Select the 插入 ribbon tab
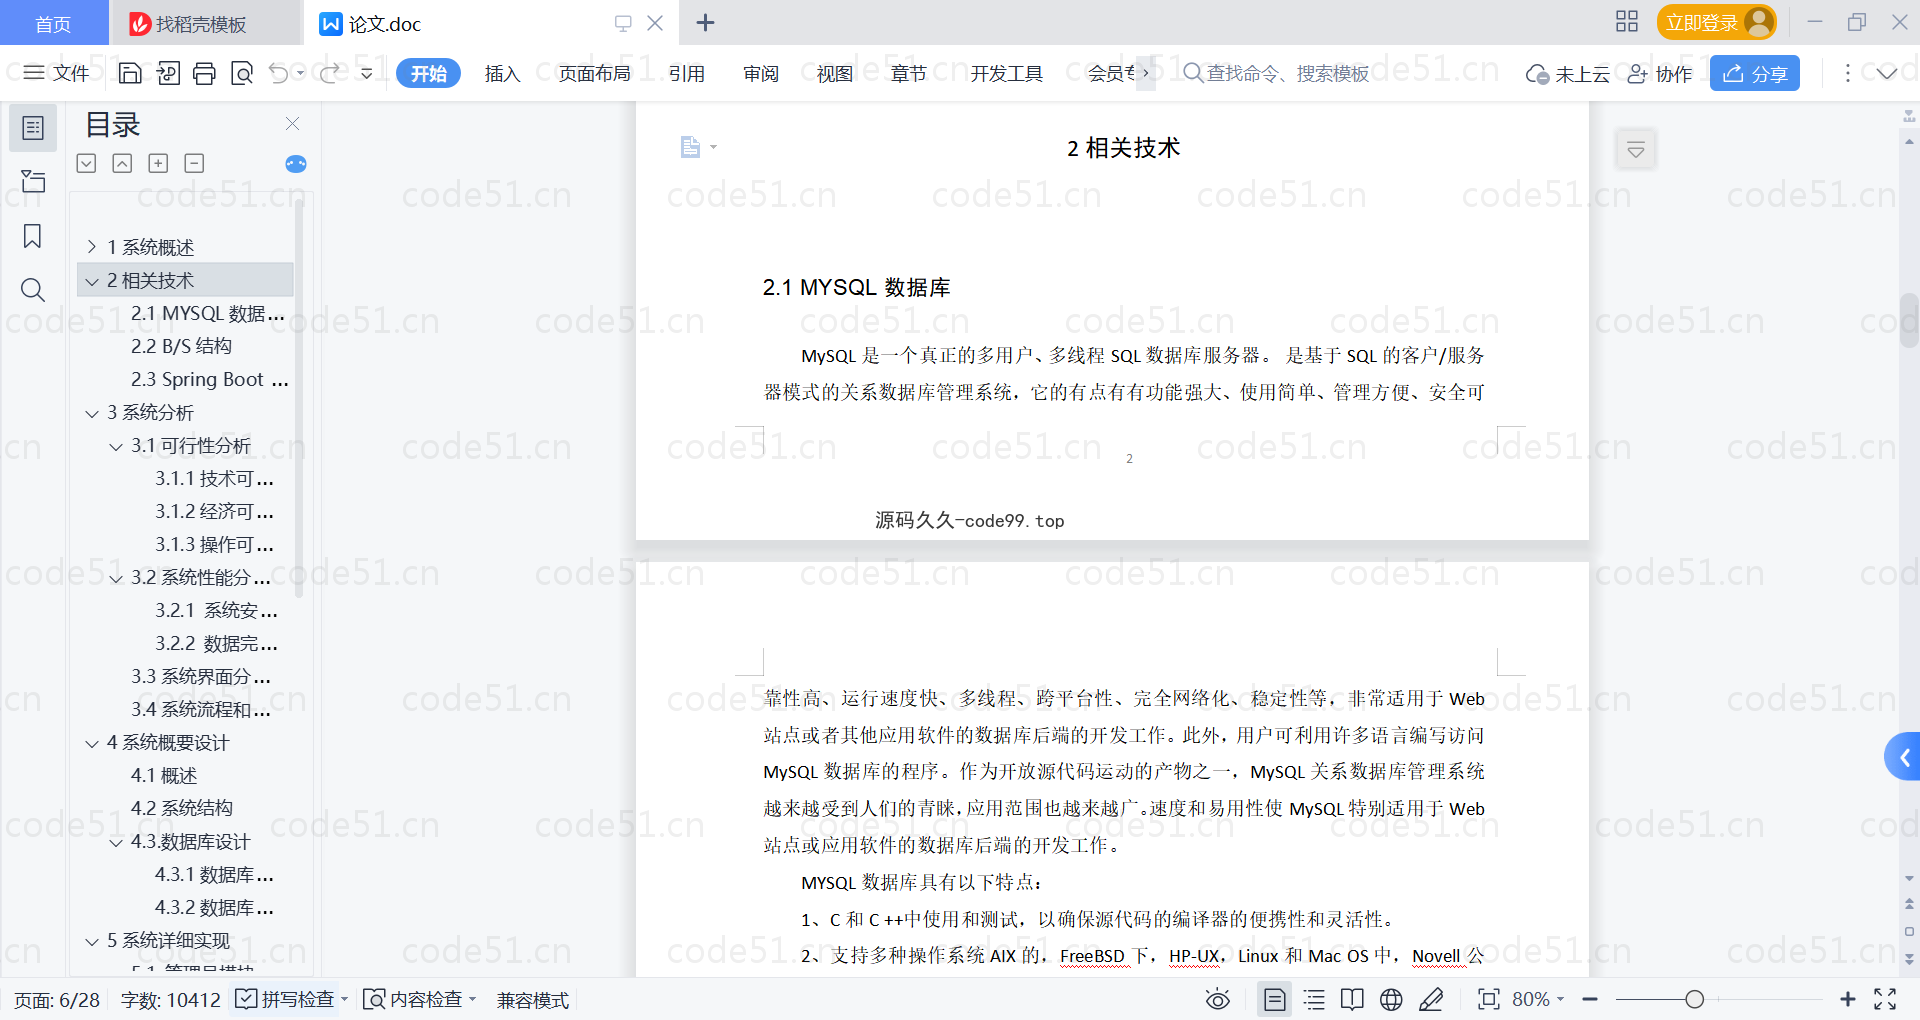 click(502, 73)
